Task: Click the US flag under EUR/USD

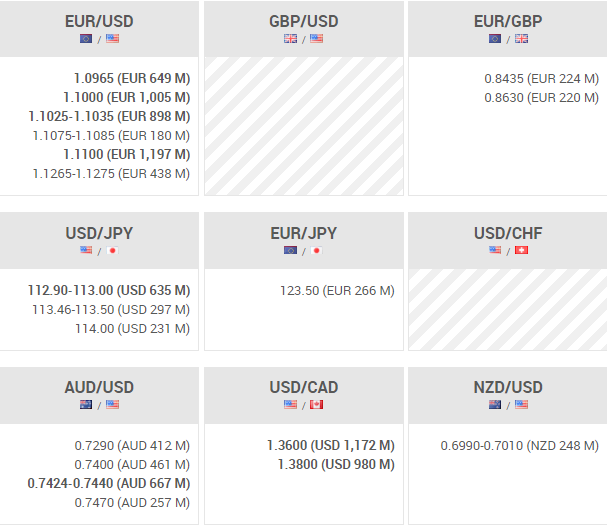Action: pyautogui.click(x=112, y=39)
